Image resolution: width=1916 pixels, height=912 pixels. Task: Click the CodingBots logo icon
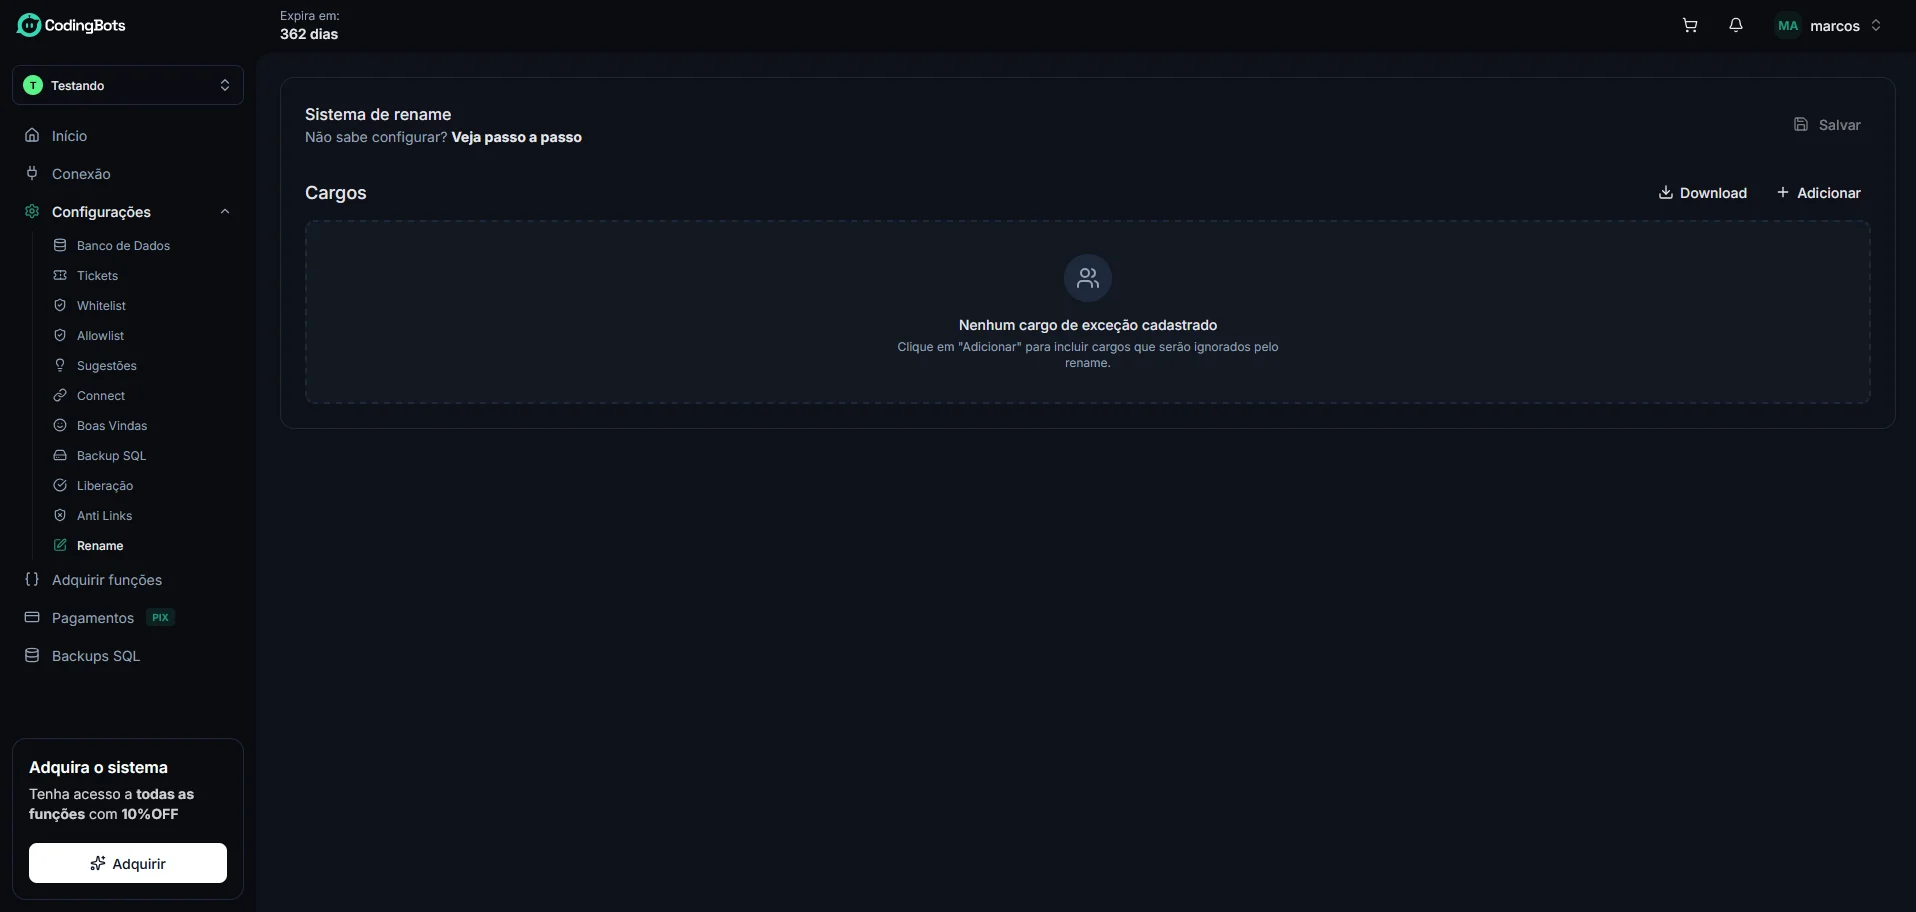(x=29, y=25)
